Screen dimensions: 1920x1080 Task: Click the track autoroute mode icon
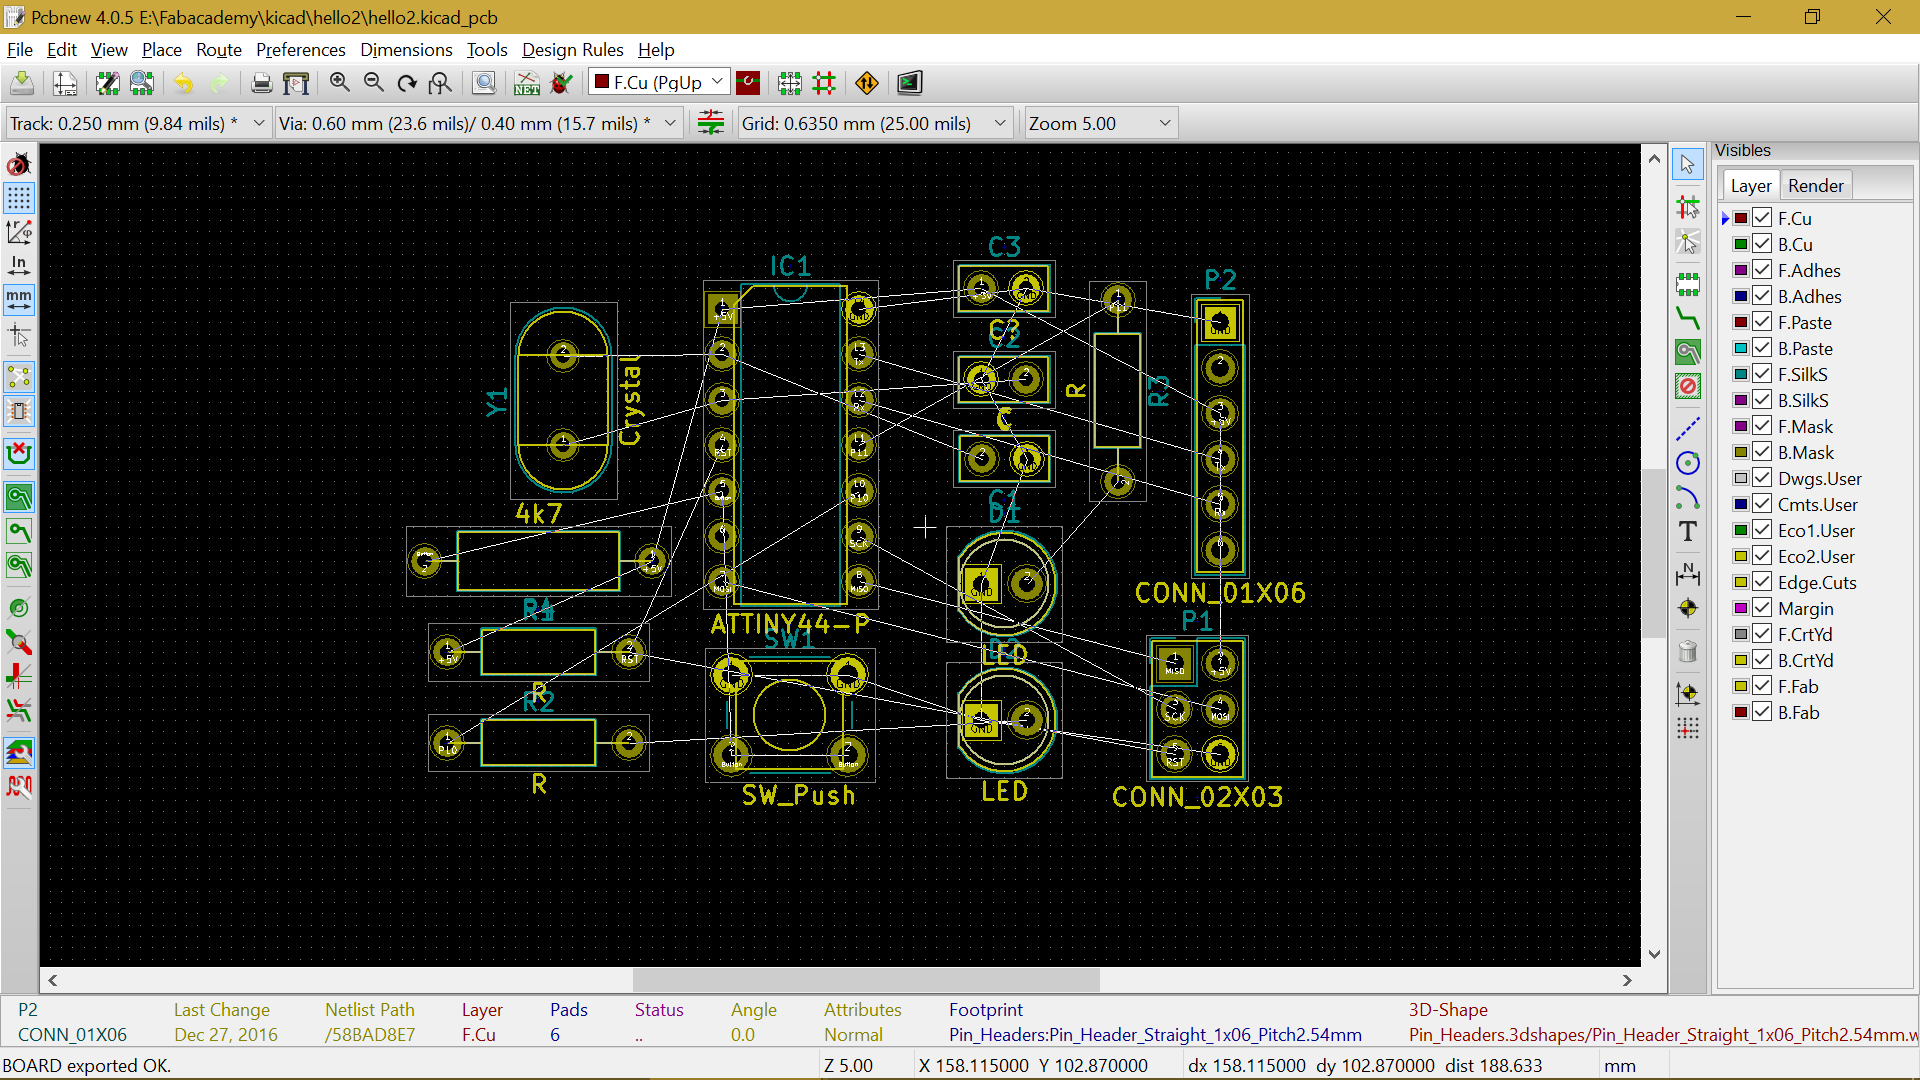[824, 83]
